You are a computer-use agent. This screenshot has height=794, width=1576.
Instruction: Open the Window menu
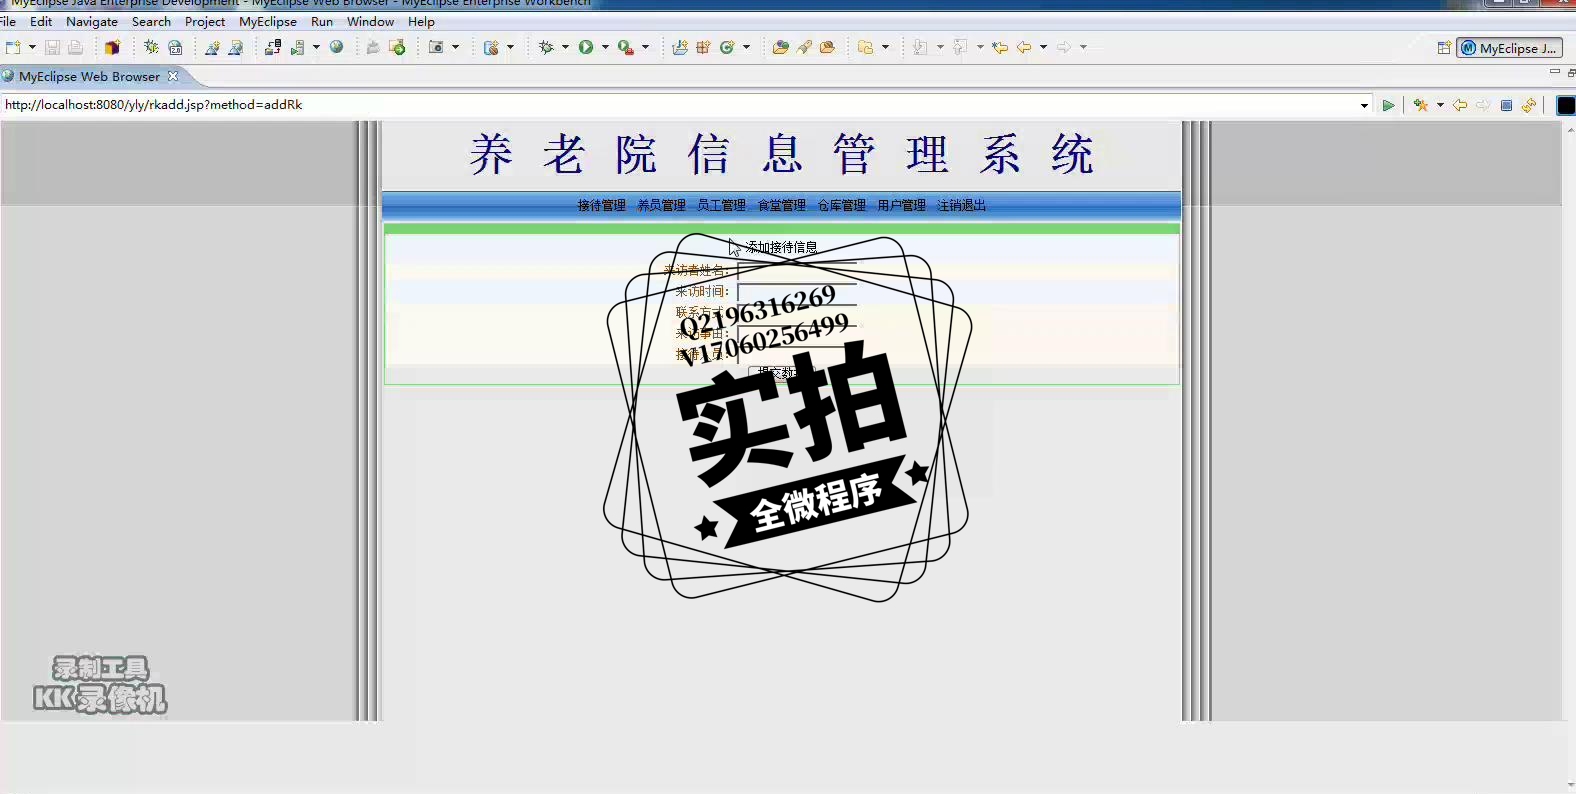(370, 21)
